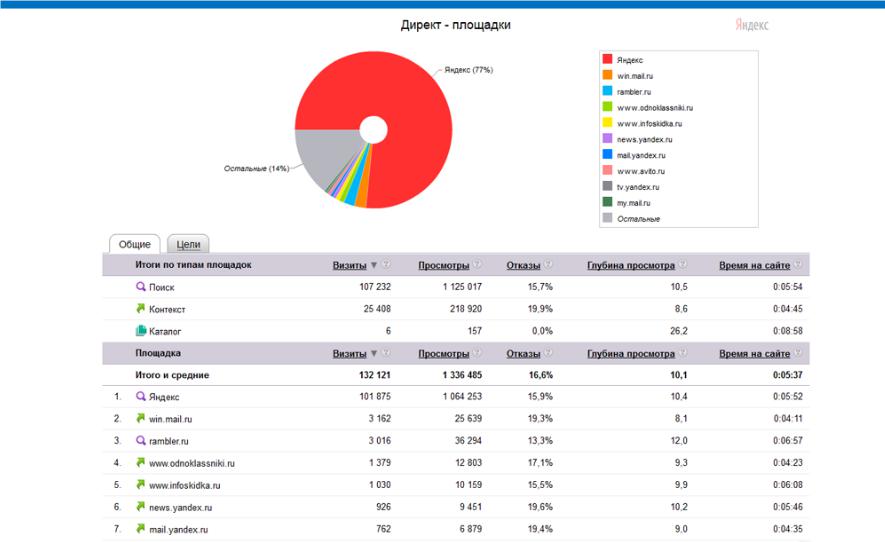The width and height of the screenshot is (885, 542).
Task: Select the mail.yandex.ru site name in table
Action: 178,530
